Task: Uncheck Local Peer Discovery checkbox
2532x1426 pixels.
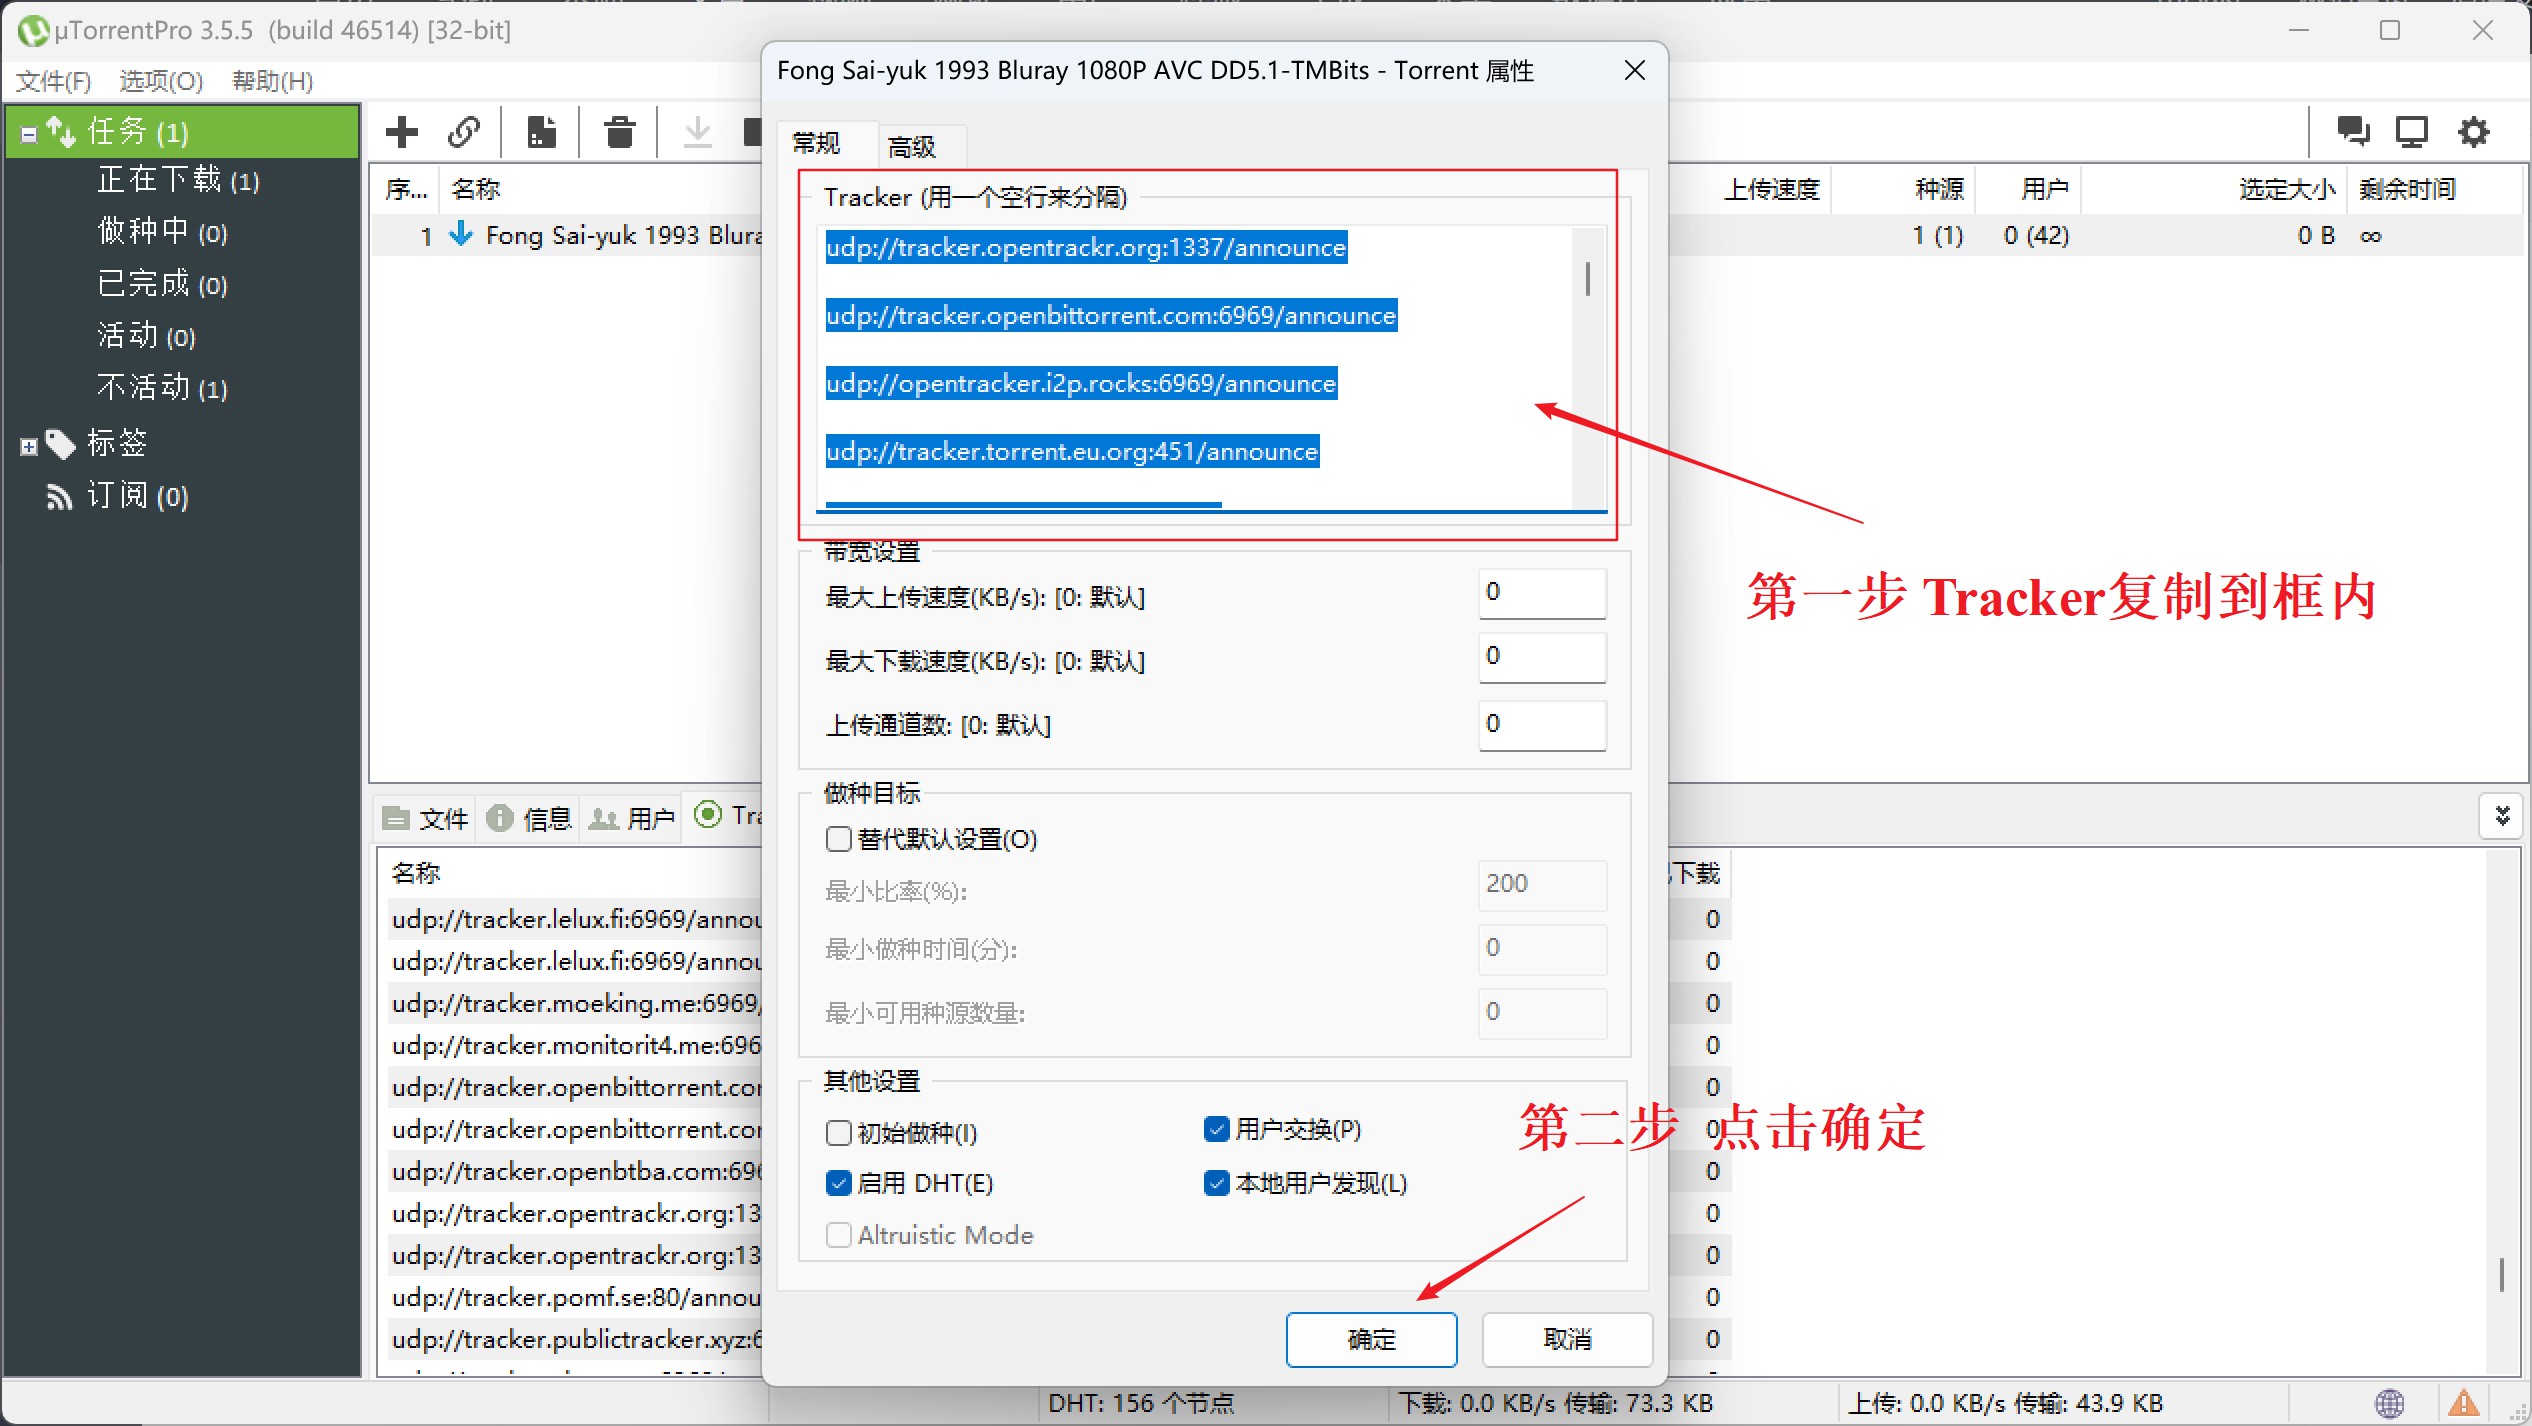Action: [1216, 1184]
